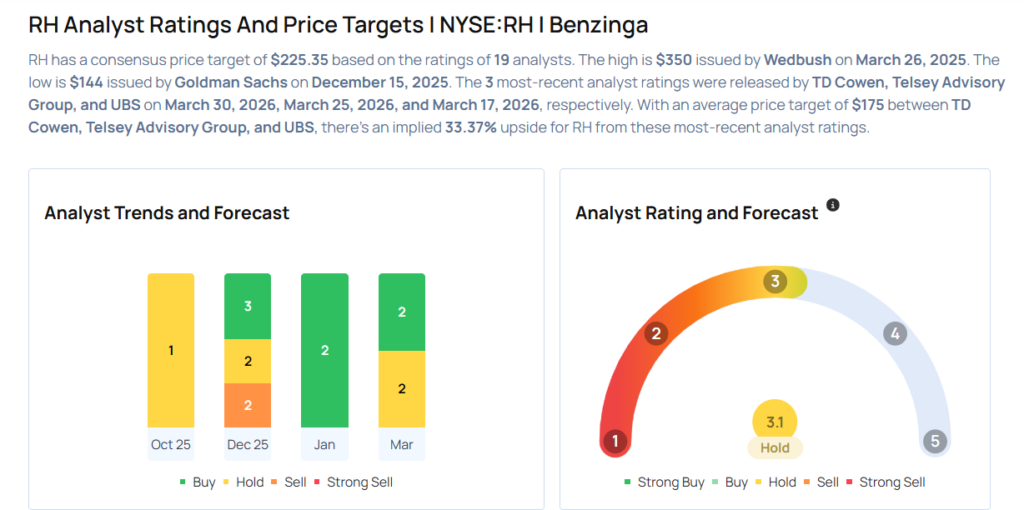Toggle Hold series in trends legend

243,482
